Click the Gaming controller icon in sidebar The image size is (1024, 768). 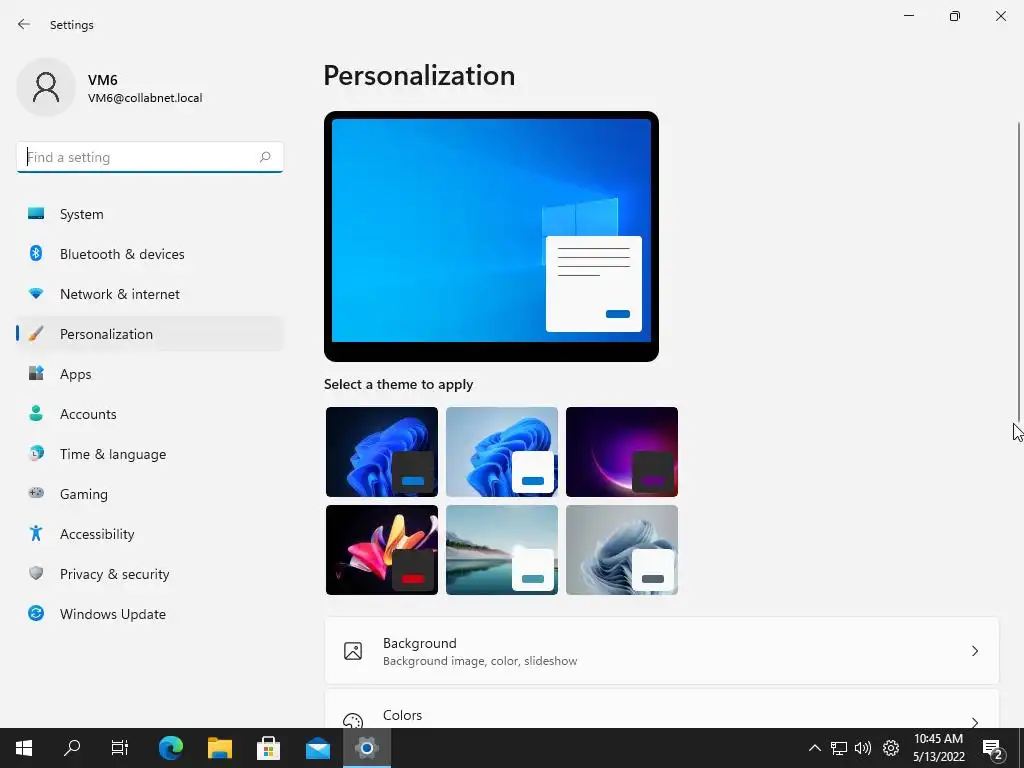(x=36, y=493)
